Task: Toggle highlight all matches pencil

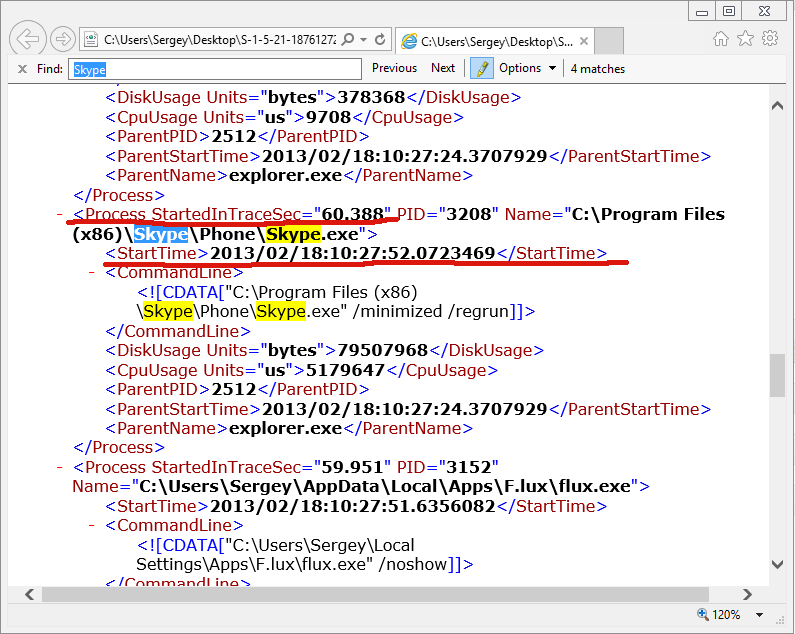Action: [x=482, y=68]
